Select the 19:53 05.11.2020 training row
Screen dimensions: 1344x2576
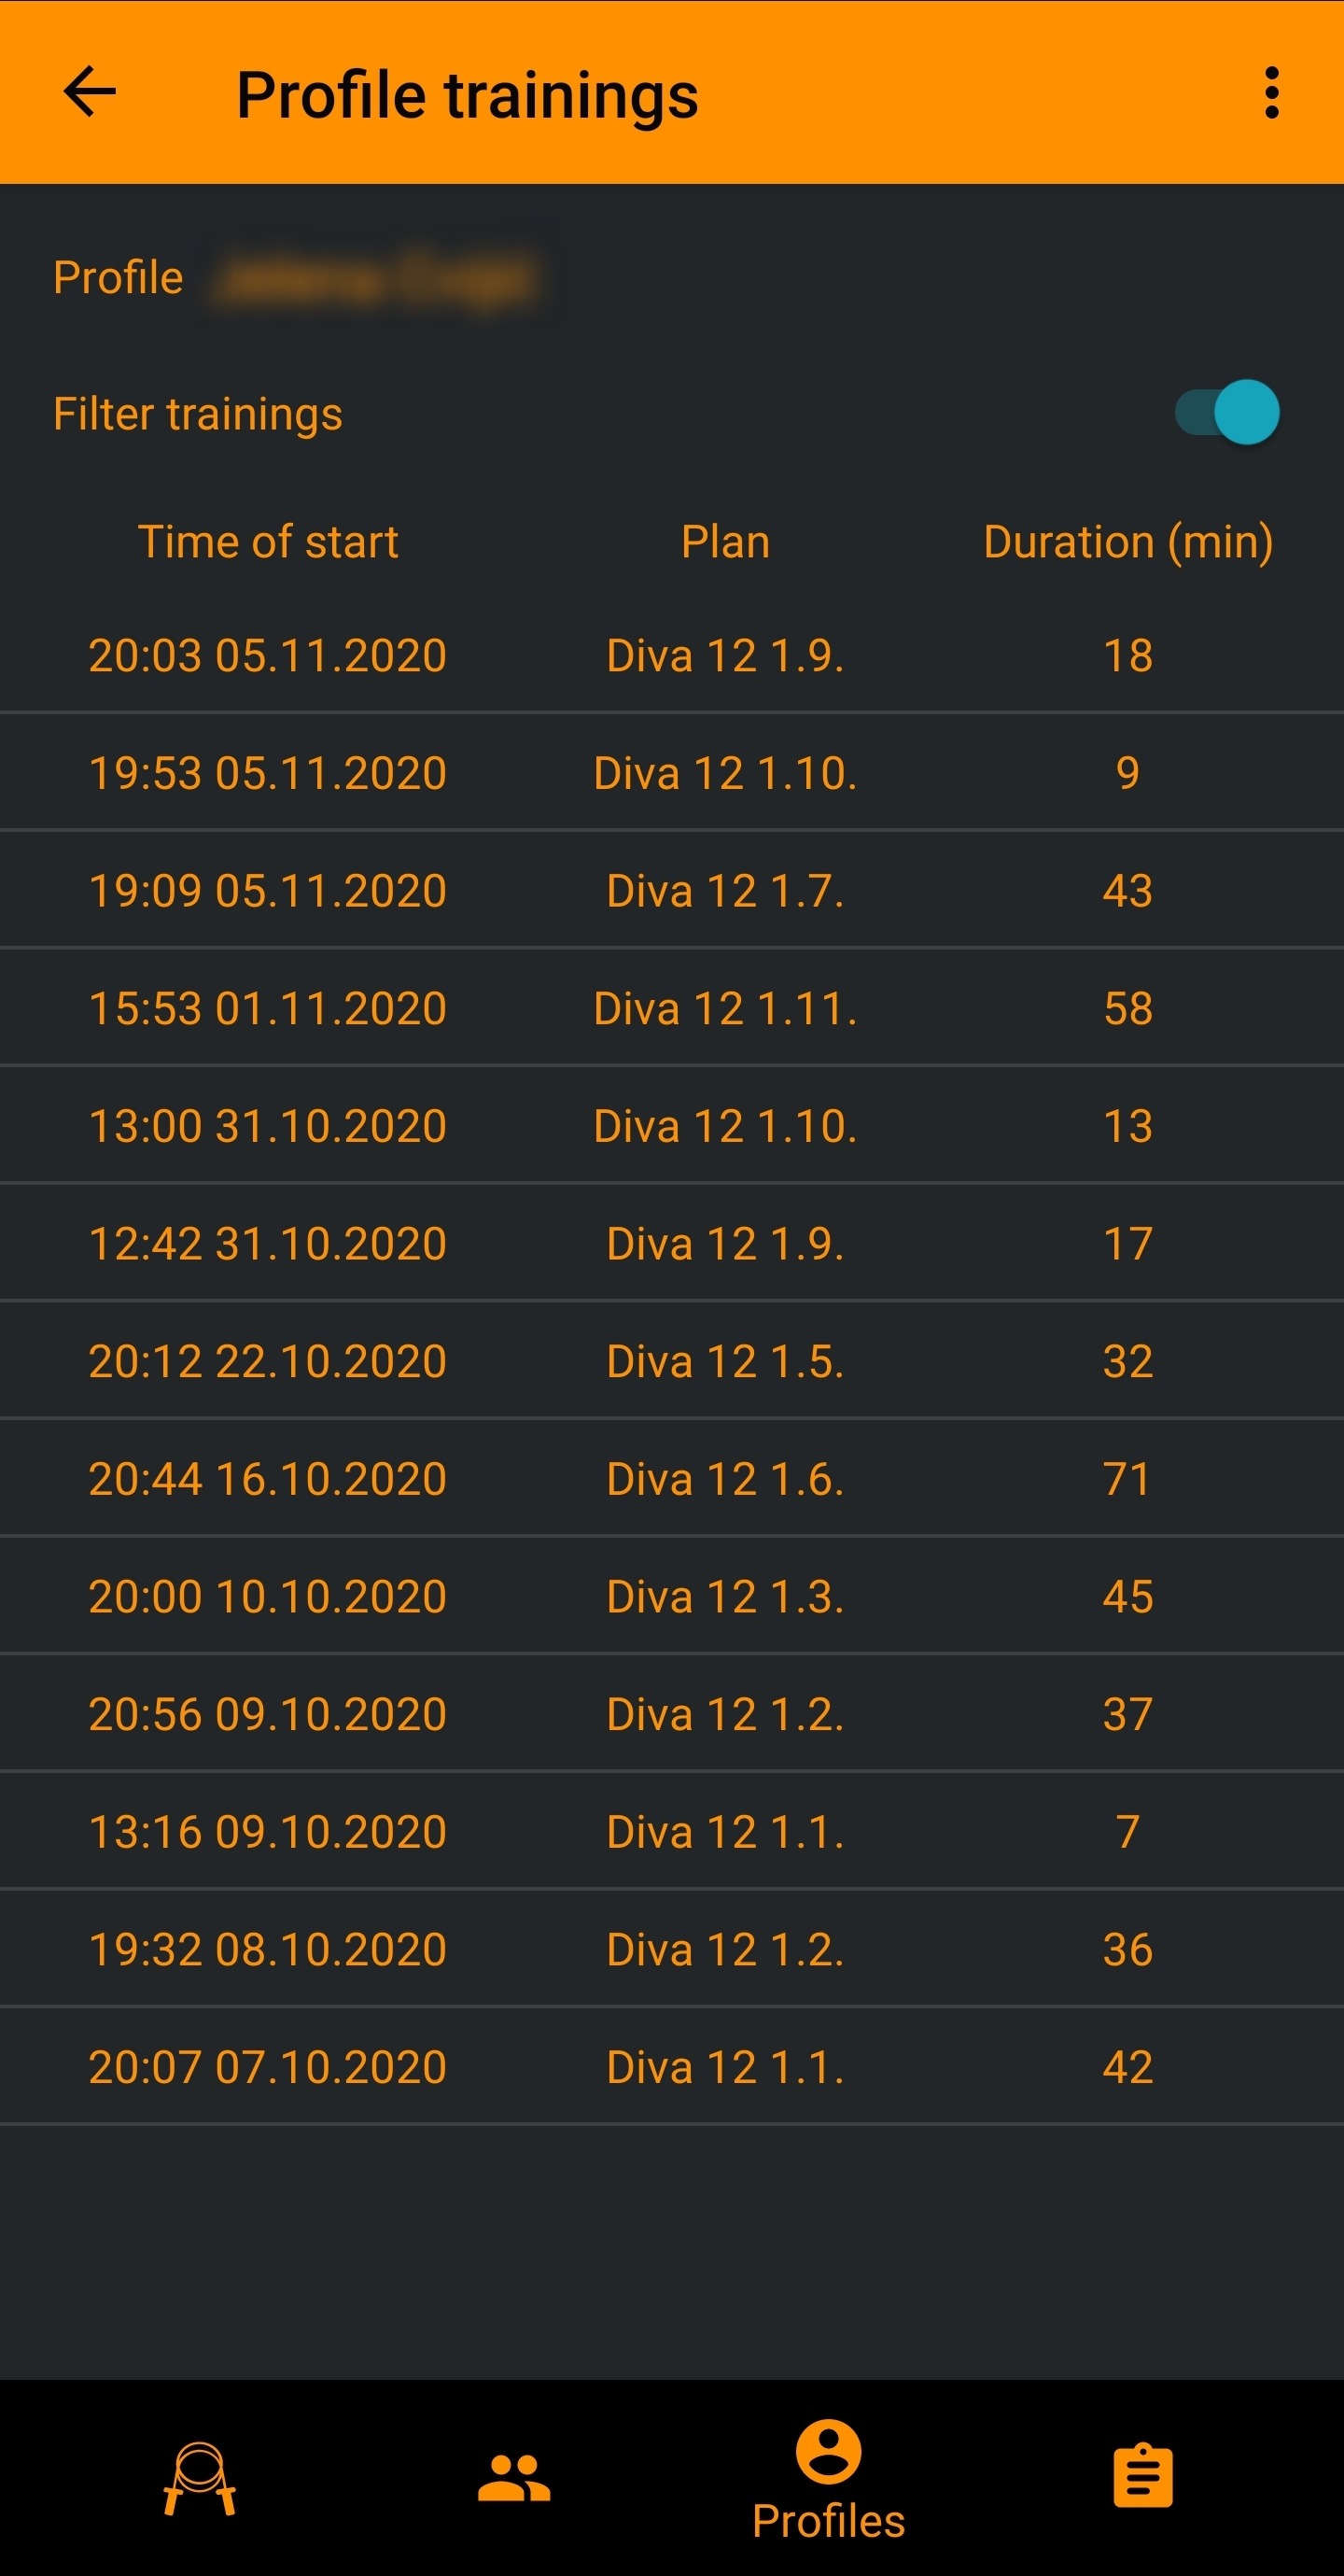[672, 772]
